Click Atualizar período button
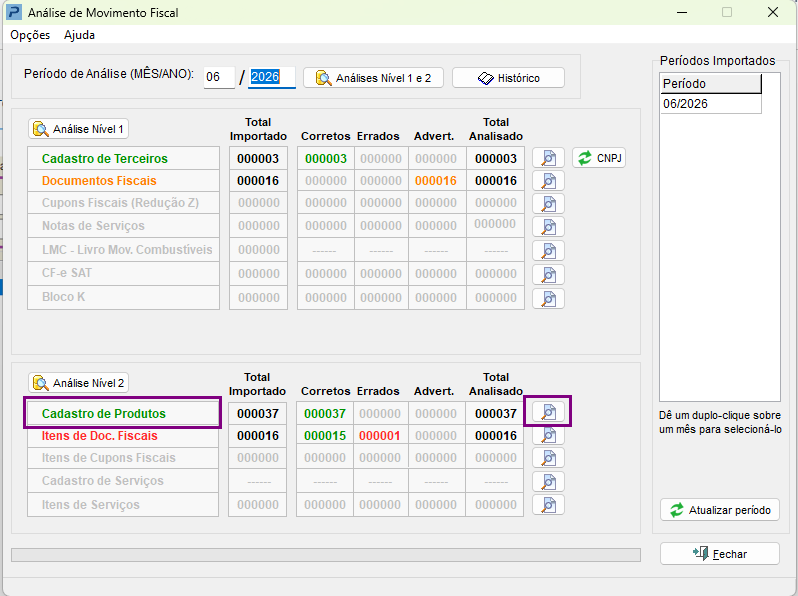The height and width of the screenshot is (596, 798). [x=720, y=509]
